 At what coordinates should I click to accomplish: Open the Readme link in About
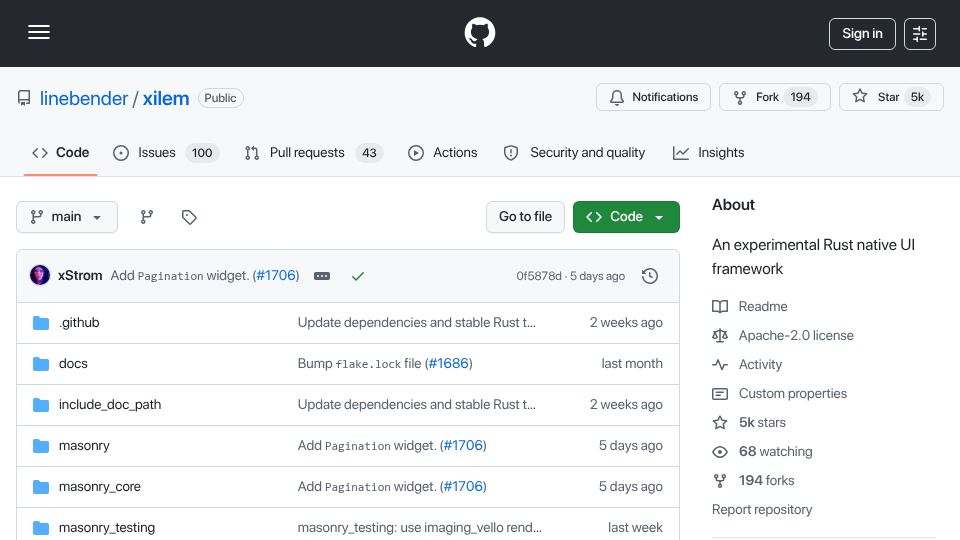click(763, 306)
